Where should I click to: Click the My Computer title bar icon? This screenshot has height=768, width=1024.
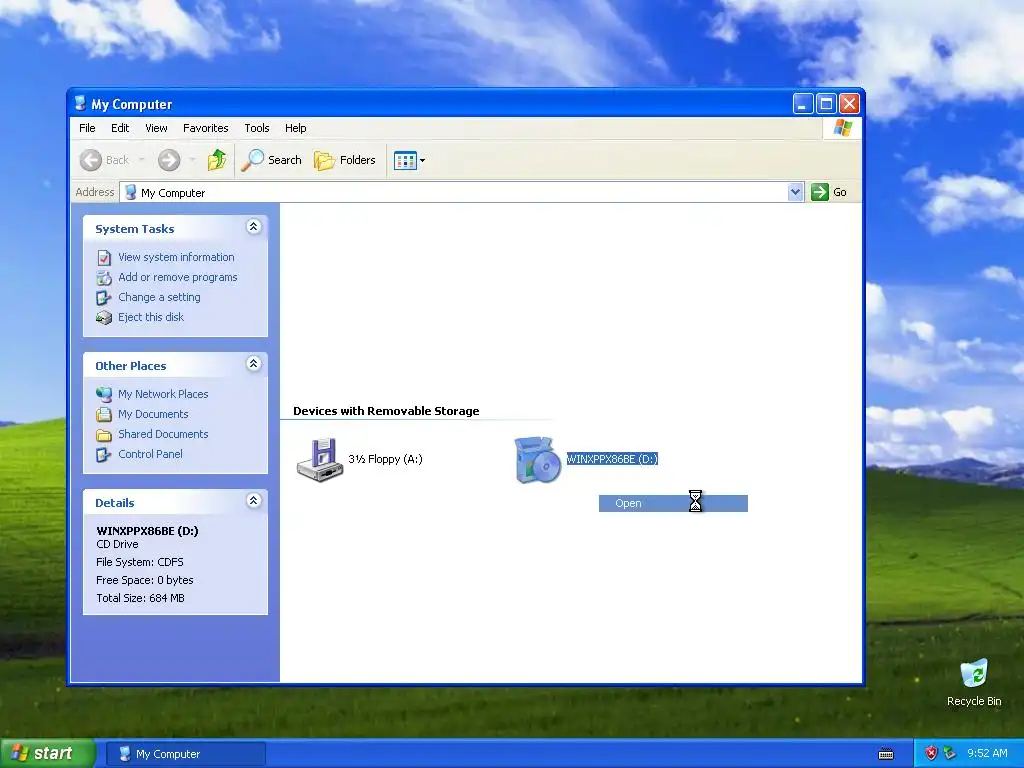[80, 103]
